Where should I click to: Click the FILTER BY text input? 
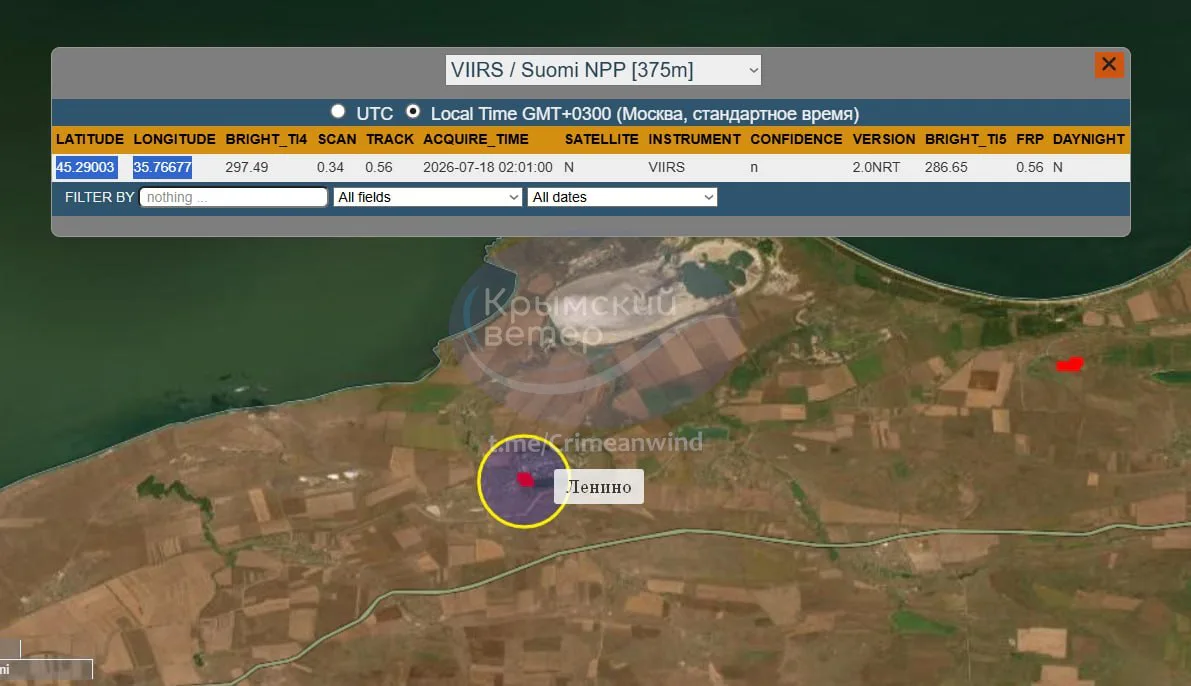(x=233, y=198)
